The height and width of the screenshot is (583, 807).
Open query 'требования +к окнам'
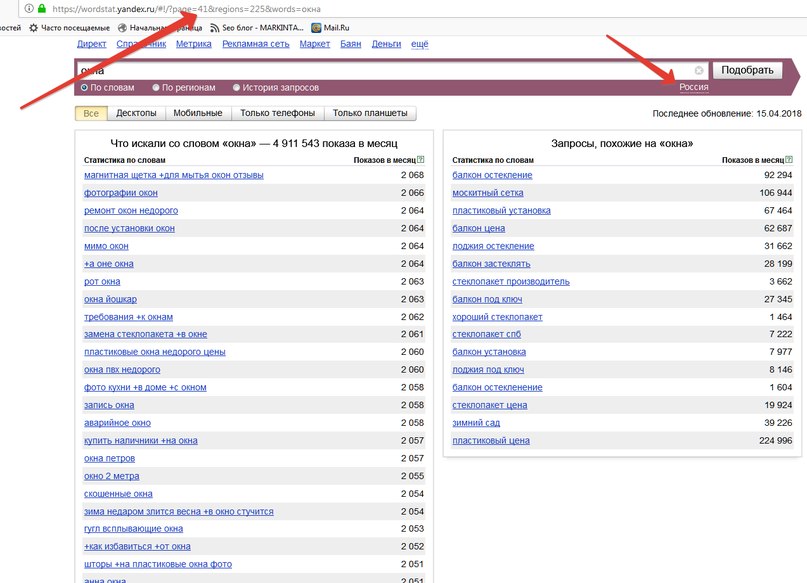[x=128, y=317]
